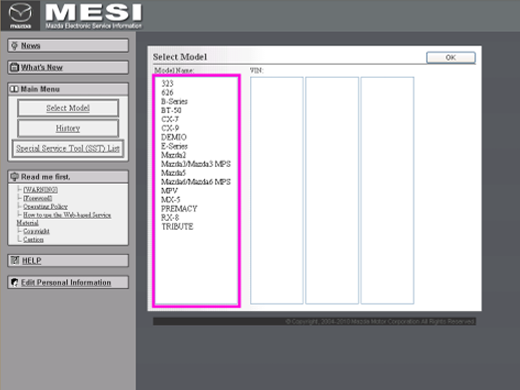Open Special Service Tool (SST) List
Screen dimensions: 520x390
(x=68, y=149)
